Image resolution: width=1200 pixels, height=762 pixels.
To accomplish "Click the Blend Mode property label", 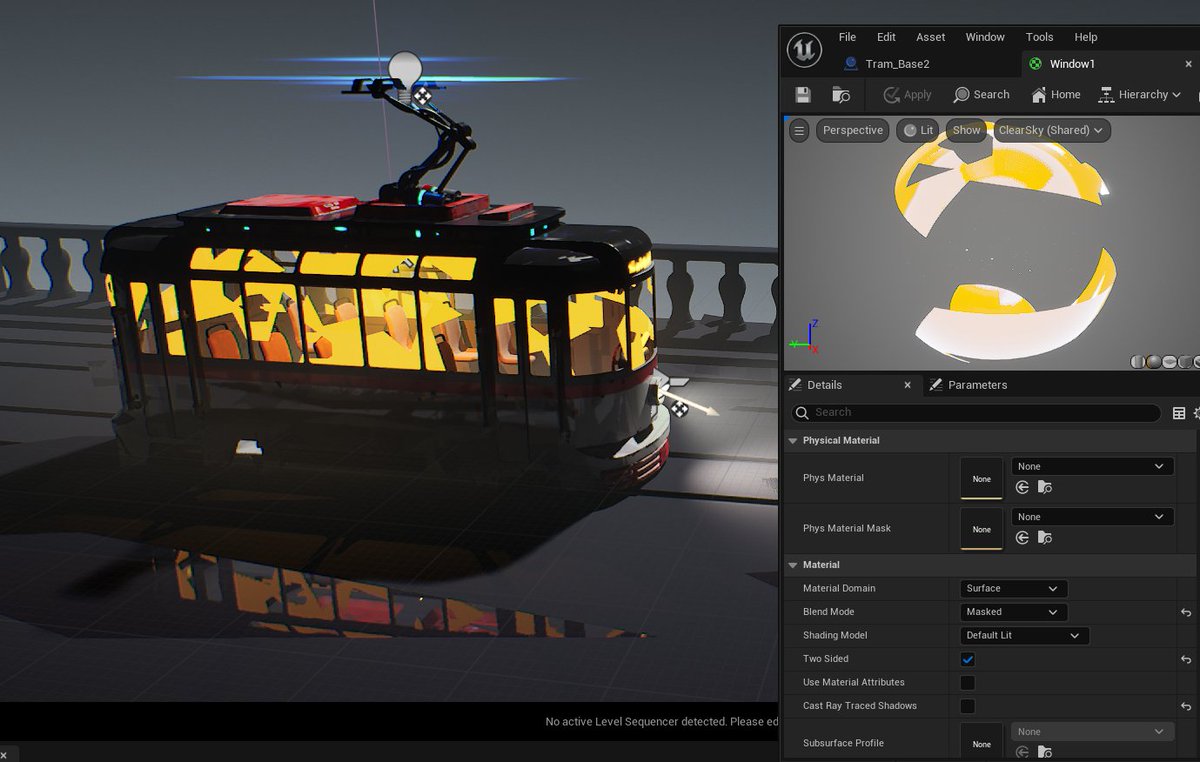I will pos(828,612).
